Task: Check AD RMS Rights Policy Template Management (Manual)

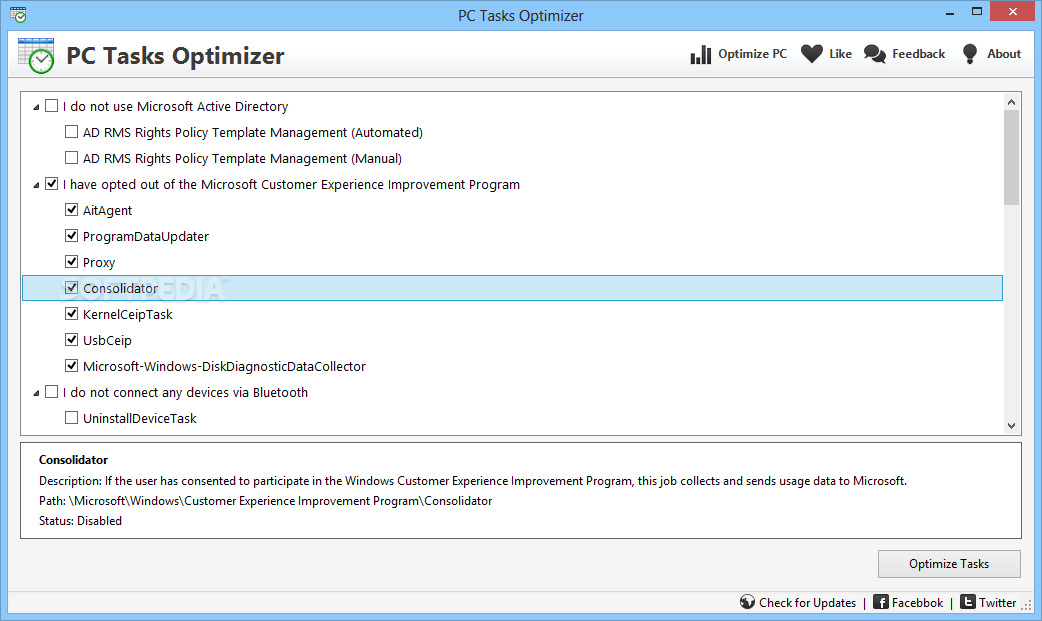Action: 71,158
